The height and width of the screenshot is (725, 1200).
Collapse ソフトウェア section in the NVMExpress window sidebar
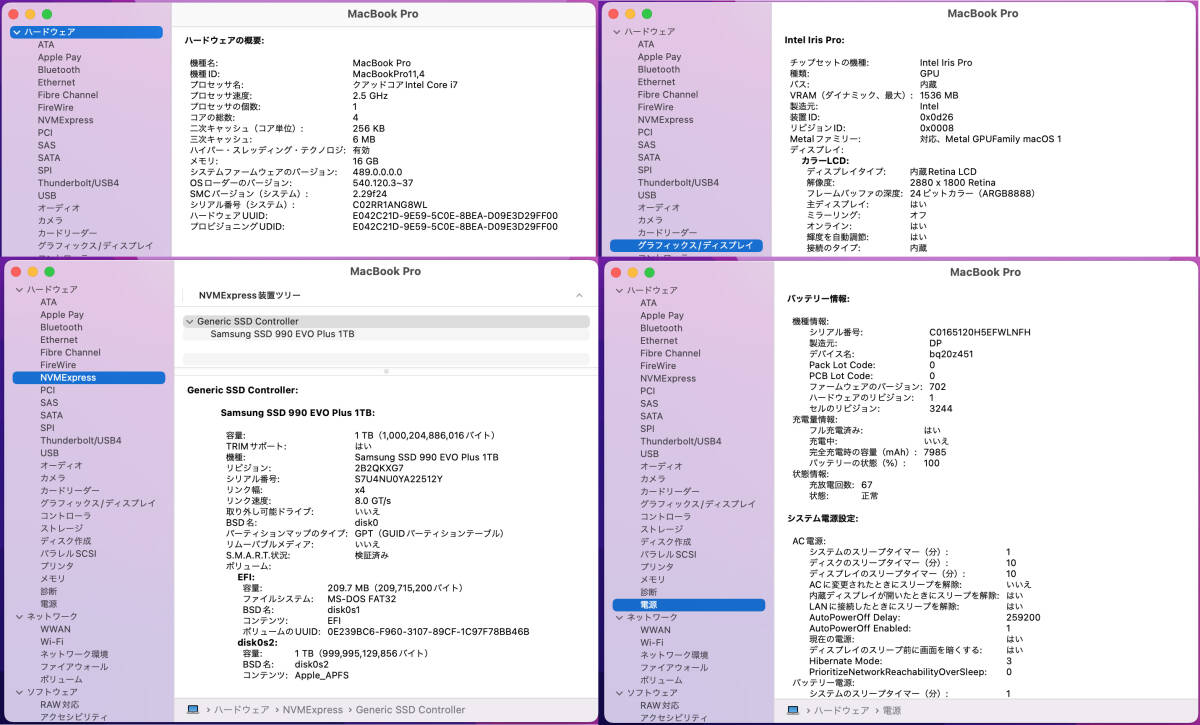point(17,692)
